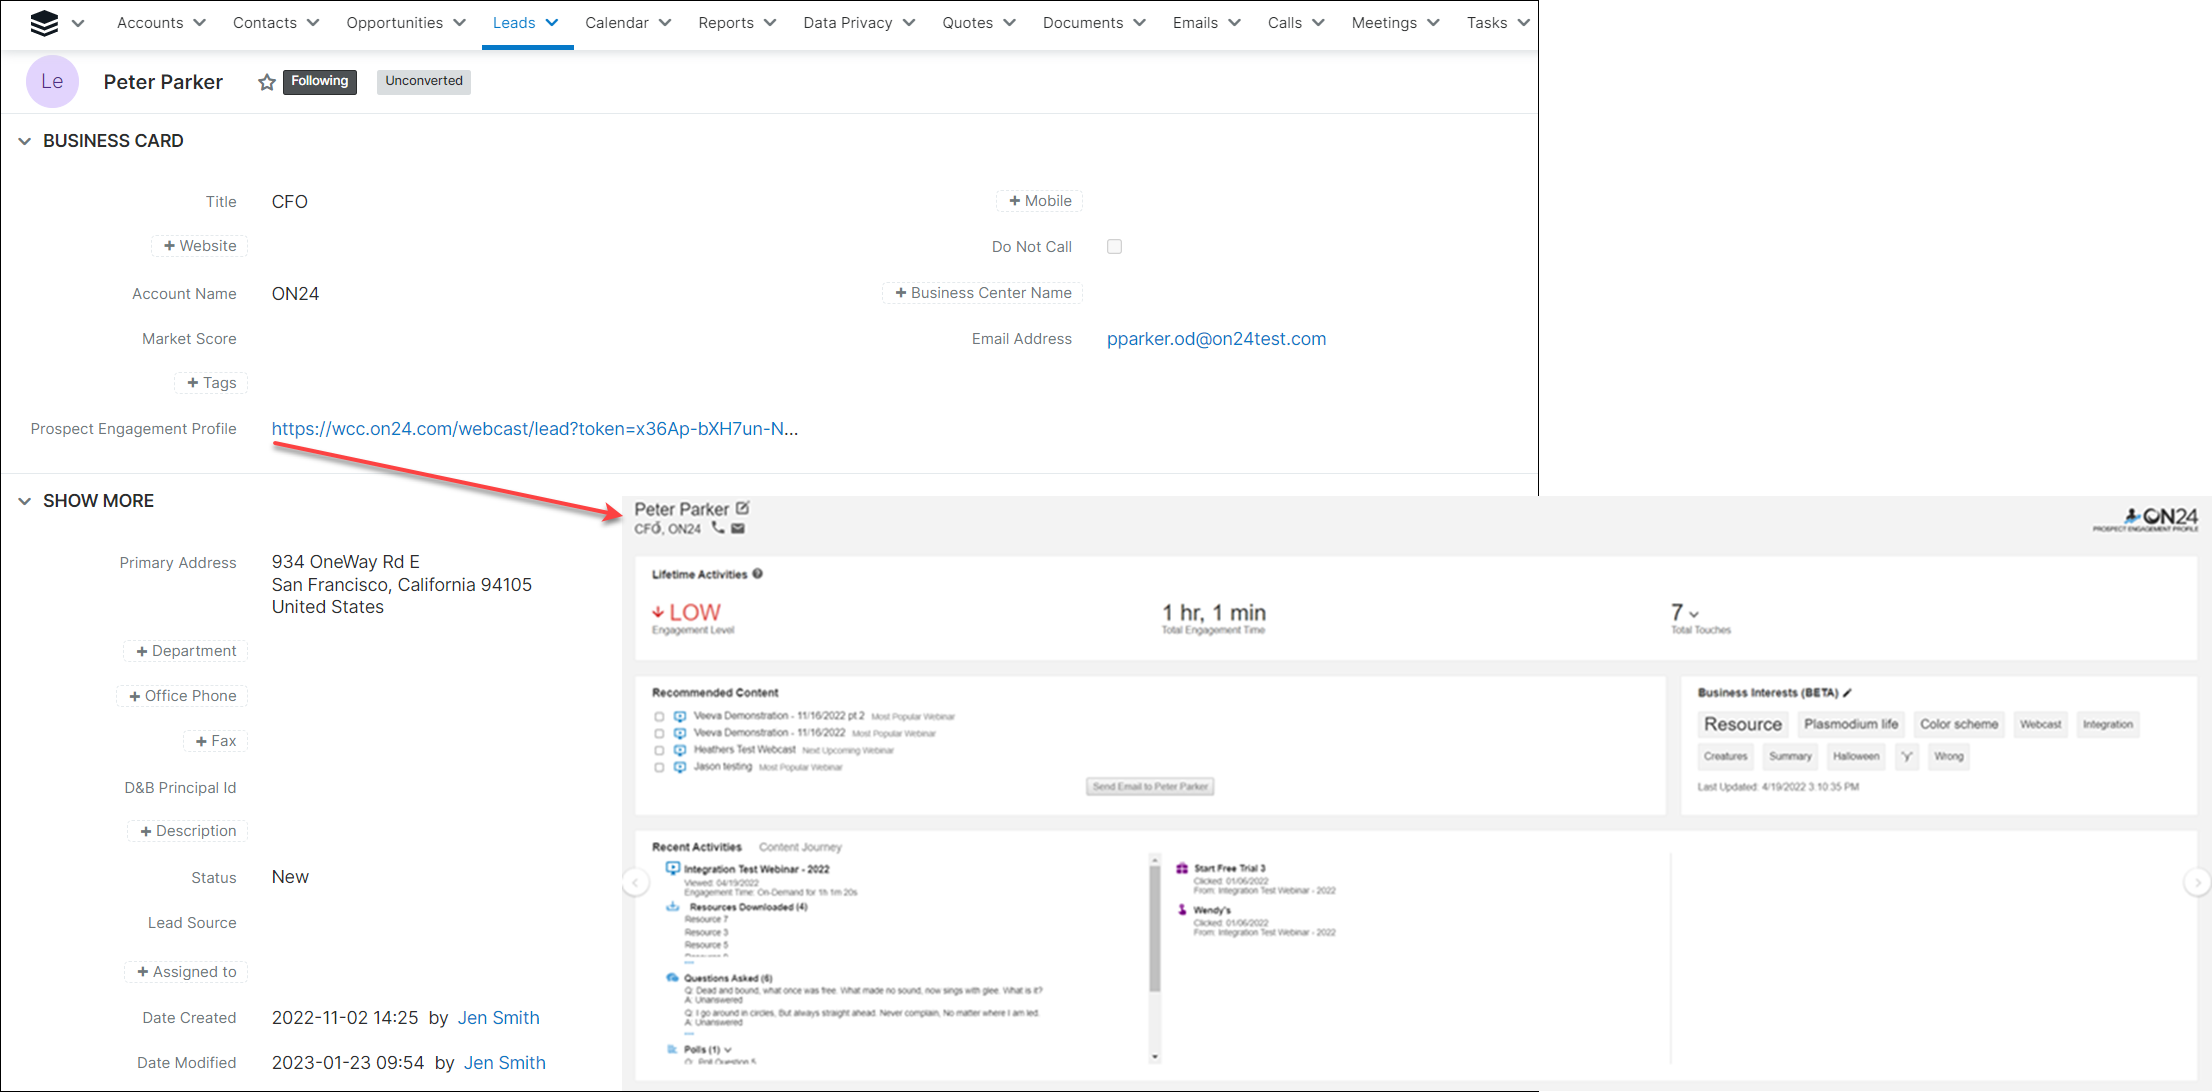Open the SugarCRM cube logo menu
This screenshot has width=2212, height=1092.
point(44,22)
